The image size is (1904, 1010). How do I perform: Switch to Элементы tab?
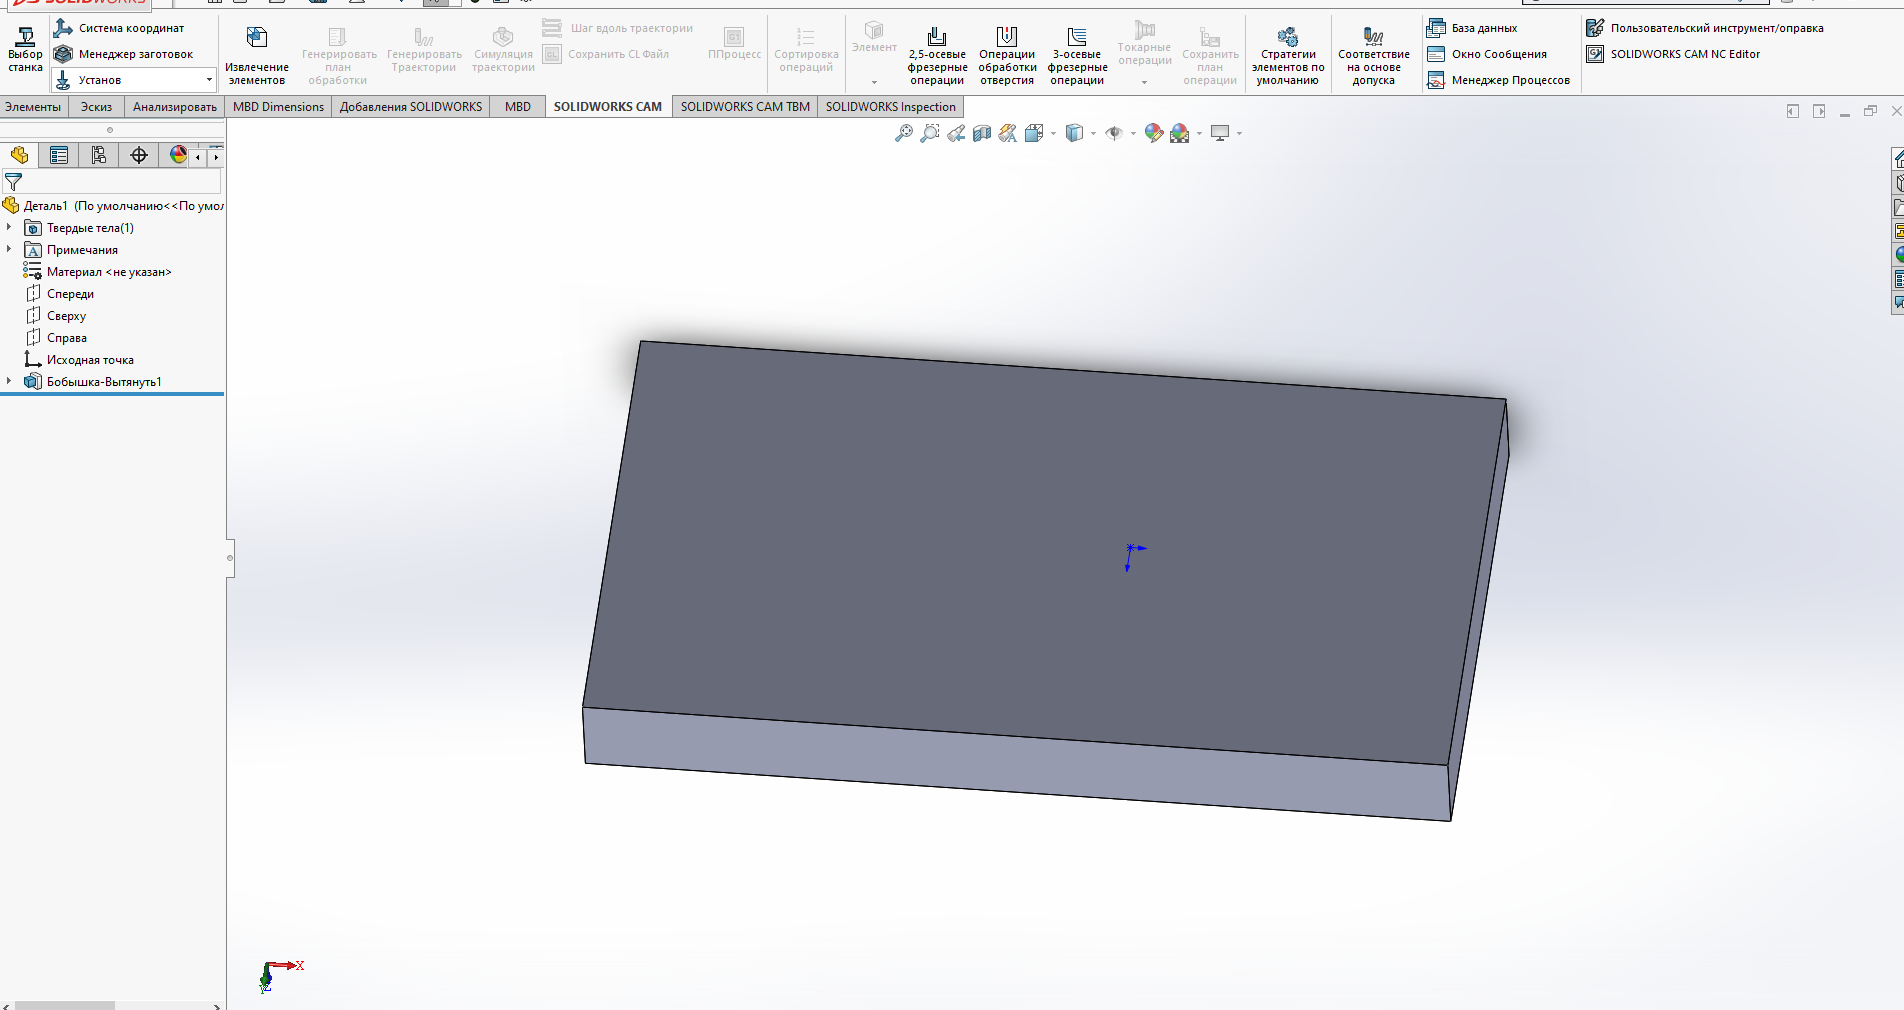point(33,107)
